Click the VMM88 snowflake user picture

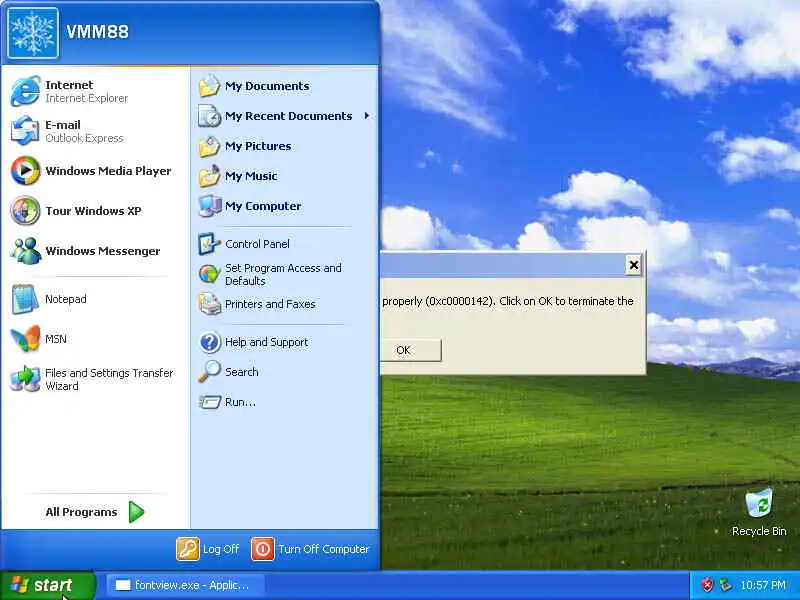(33, 33)
